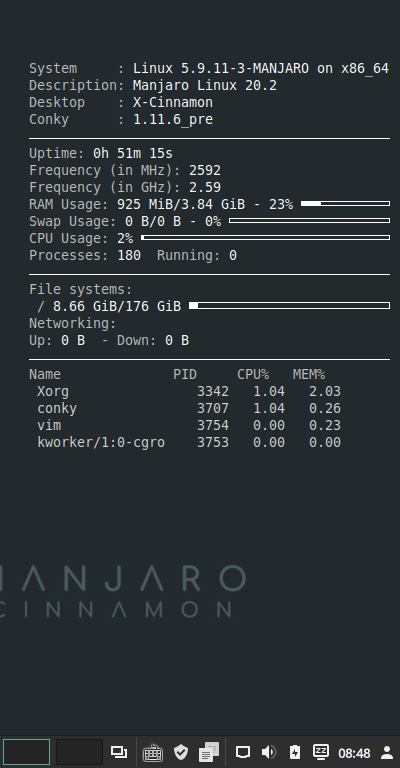The image size is (400, 768).
Task: Click the Xorg PID 3342 value
Action: point(212,391)
